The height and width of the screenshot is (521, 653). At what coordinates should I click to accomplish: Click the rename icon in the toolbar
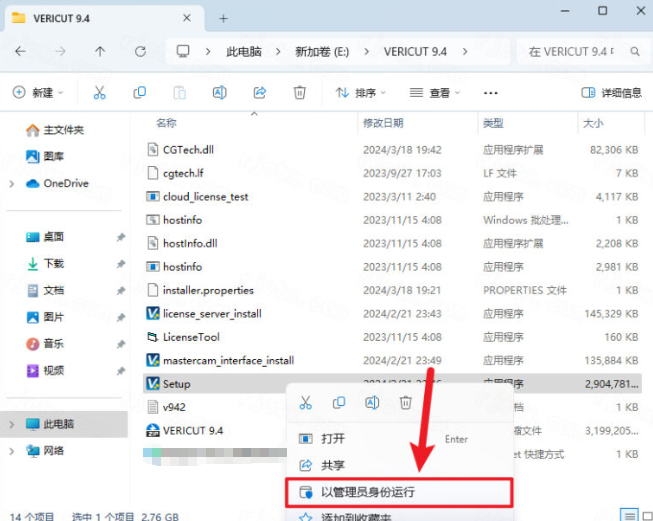[219, 92]
